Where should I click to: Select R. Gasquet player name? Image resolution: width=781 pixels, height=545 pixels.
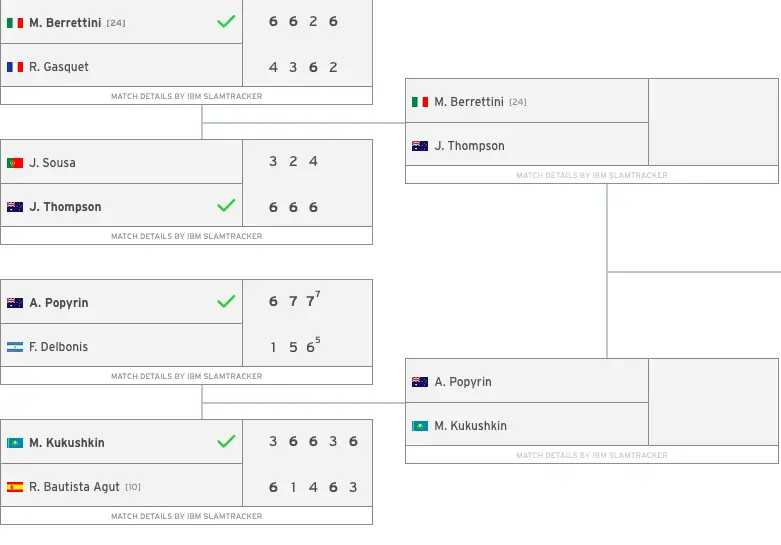pyautogui.click(x=59, y=67)
